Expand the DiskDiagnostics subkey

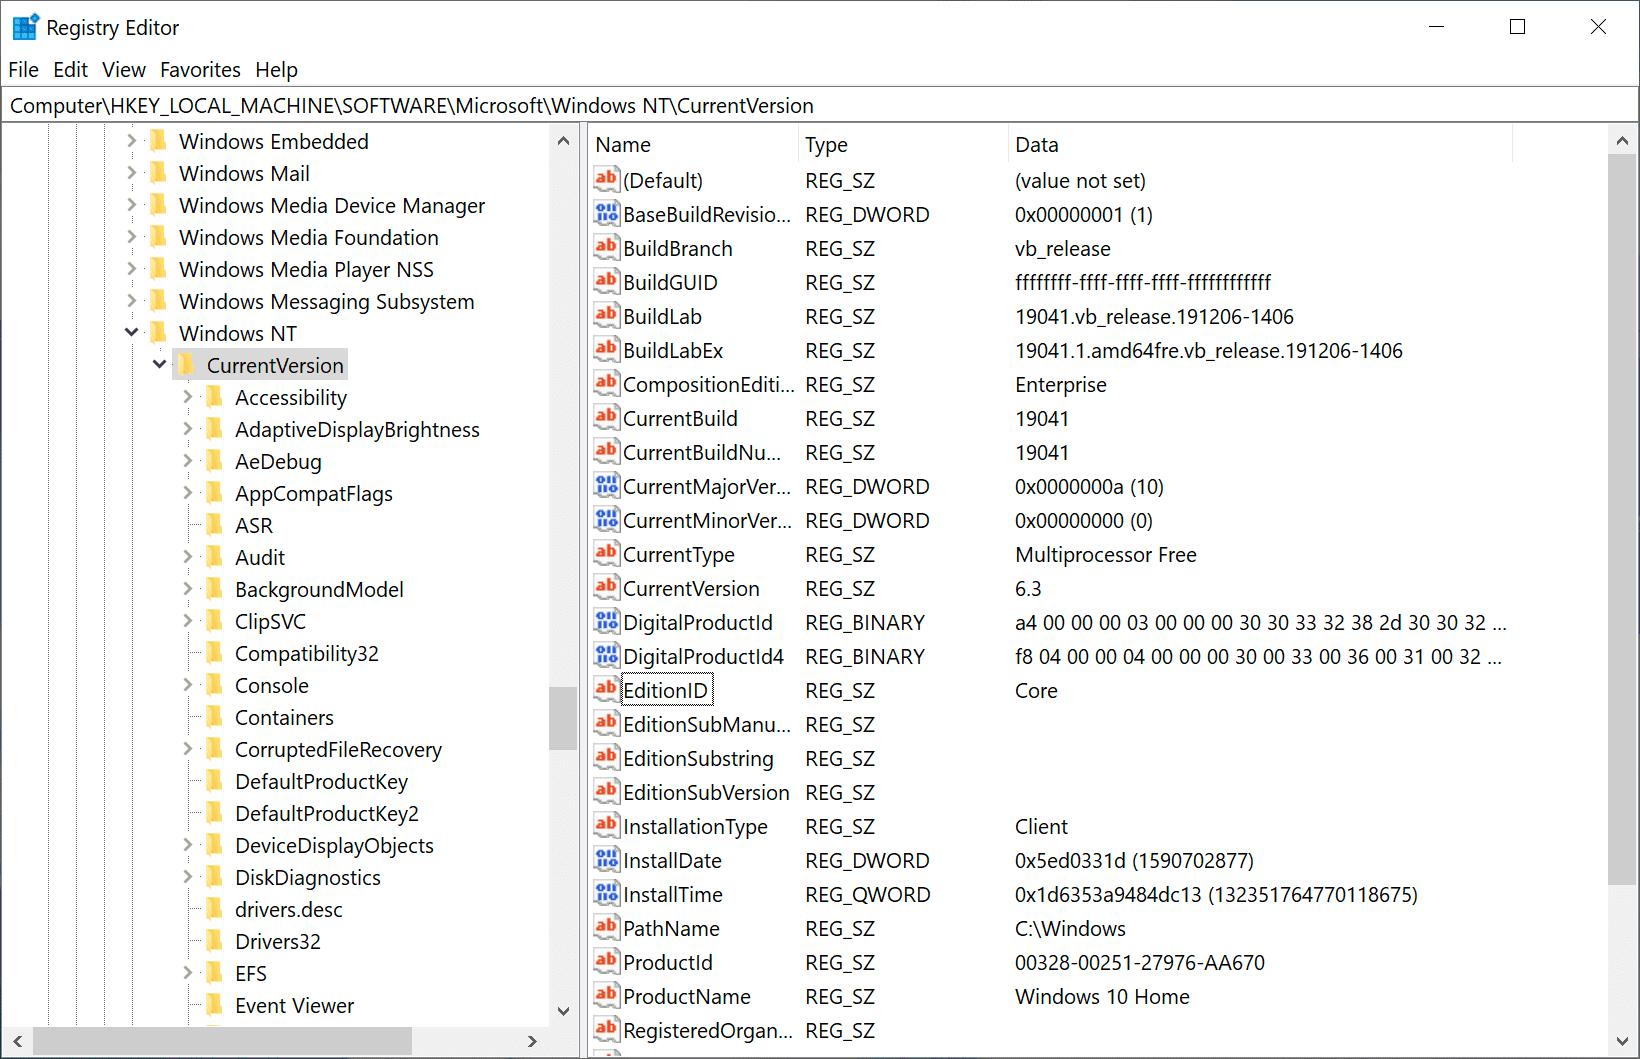coord(187,877)
